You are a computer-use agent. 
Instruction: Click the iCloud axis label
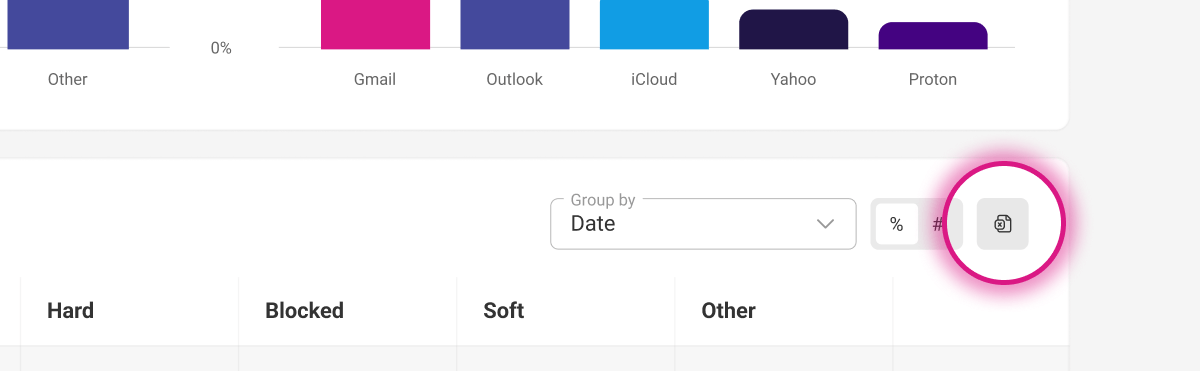[654, 79]
